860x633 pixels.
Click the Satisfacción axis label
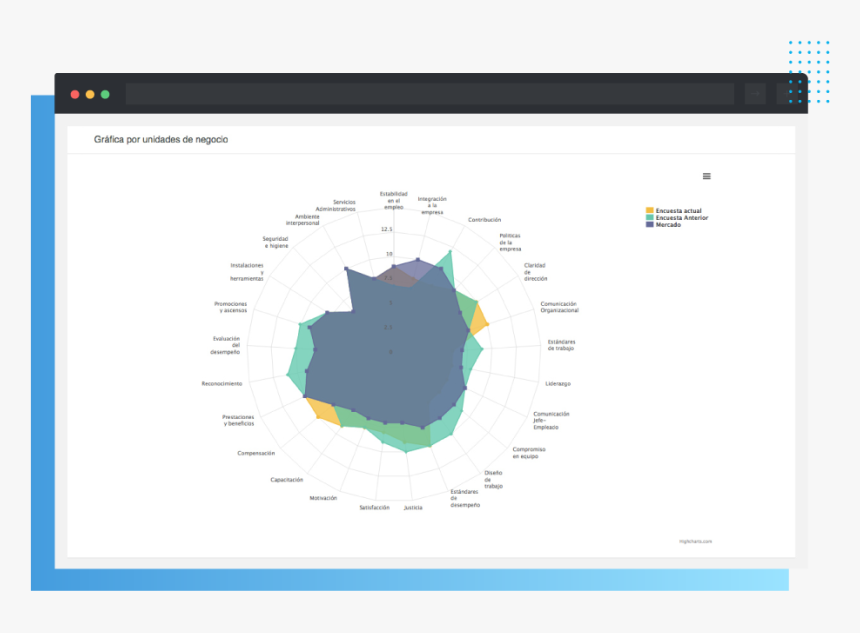pyautogui.click(x=375, y=508)
